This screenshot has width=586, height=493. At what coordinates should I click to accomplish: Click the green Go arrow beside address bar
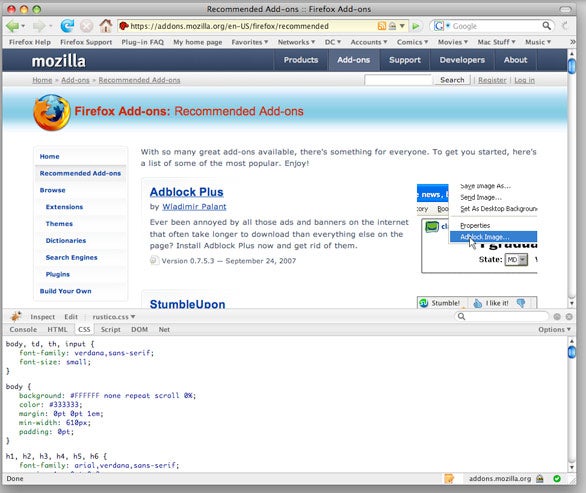(415, 26)
